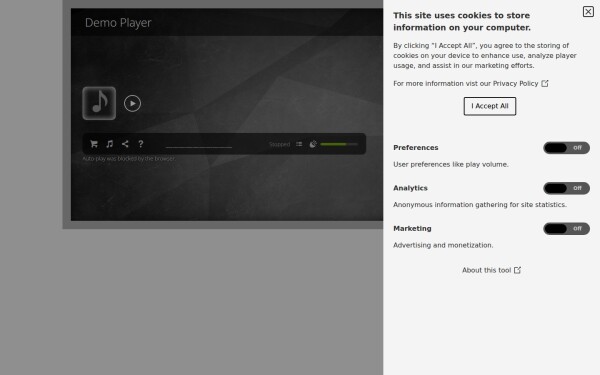Enable the Analytics cookies switch
The height and width of the screenshot is (375, 600).
coord(566,188)
